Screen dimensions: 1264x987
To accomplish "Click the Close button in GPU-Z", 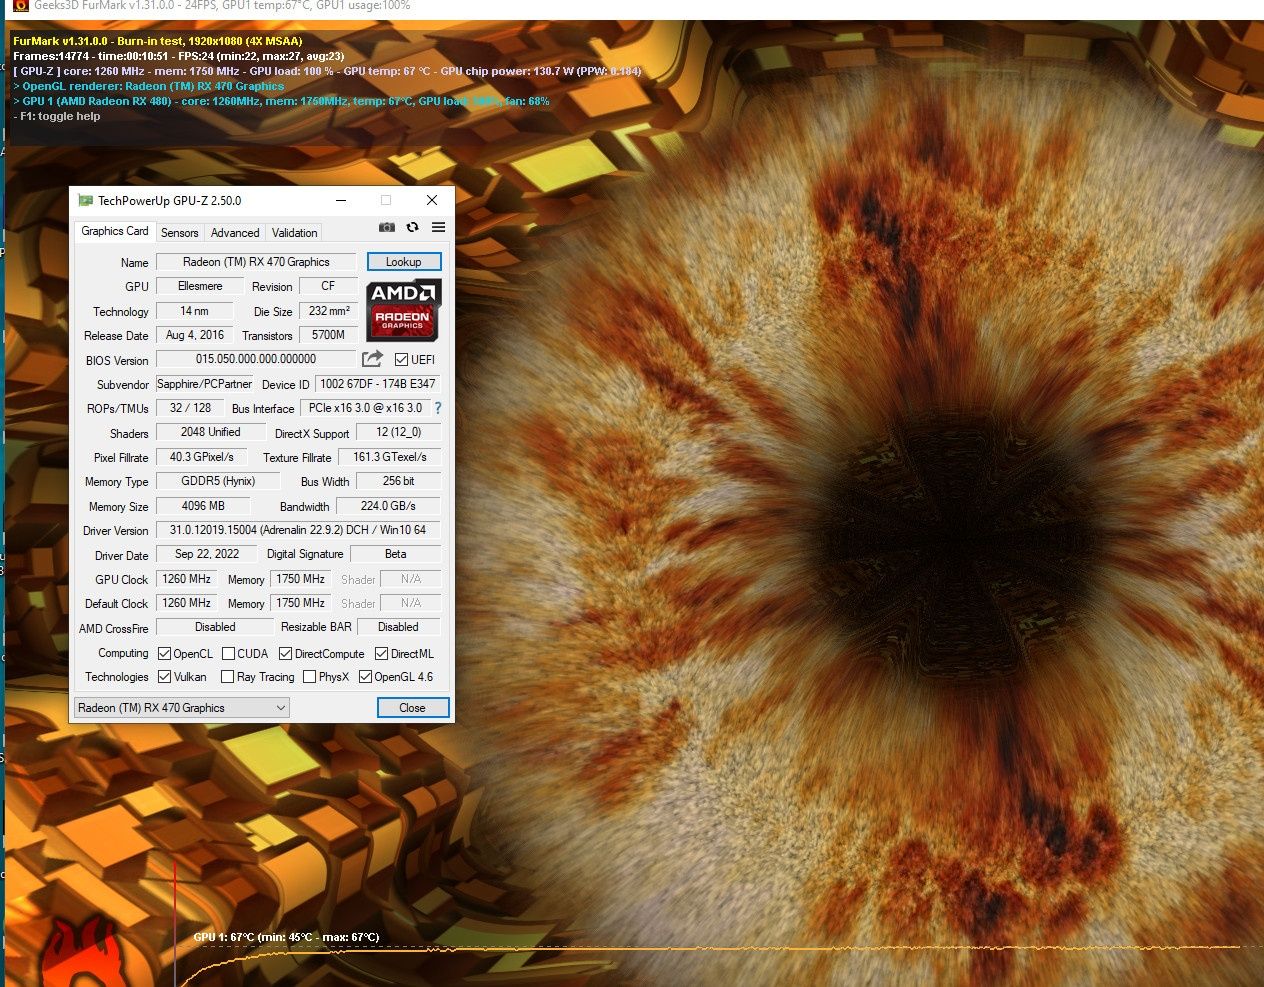I will 413,708.
